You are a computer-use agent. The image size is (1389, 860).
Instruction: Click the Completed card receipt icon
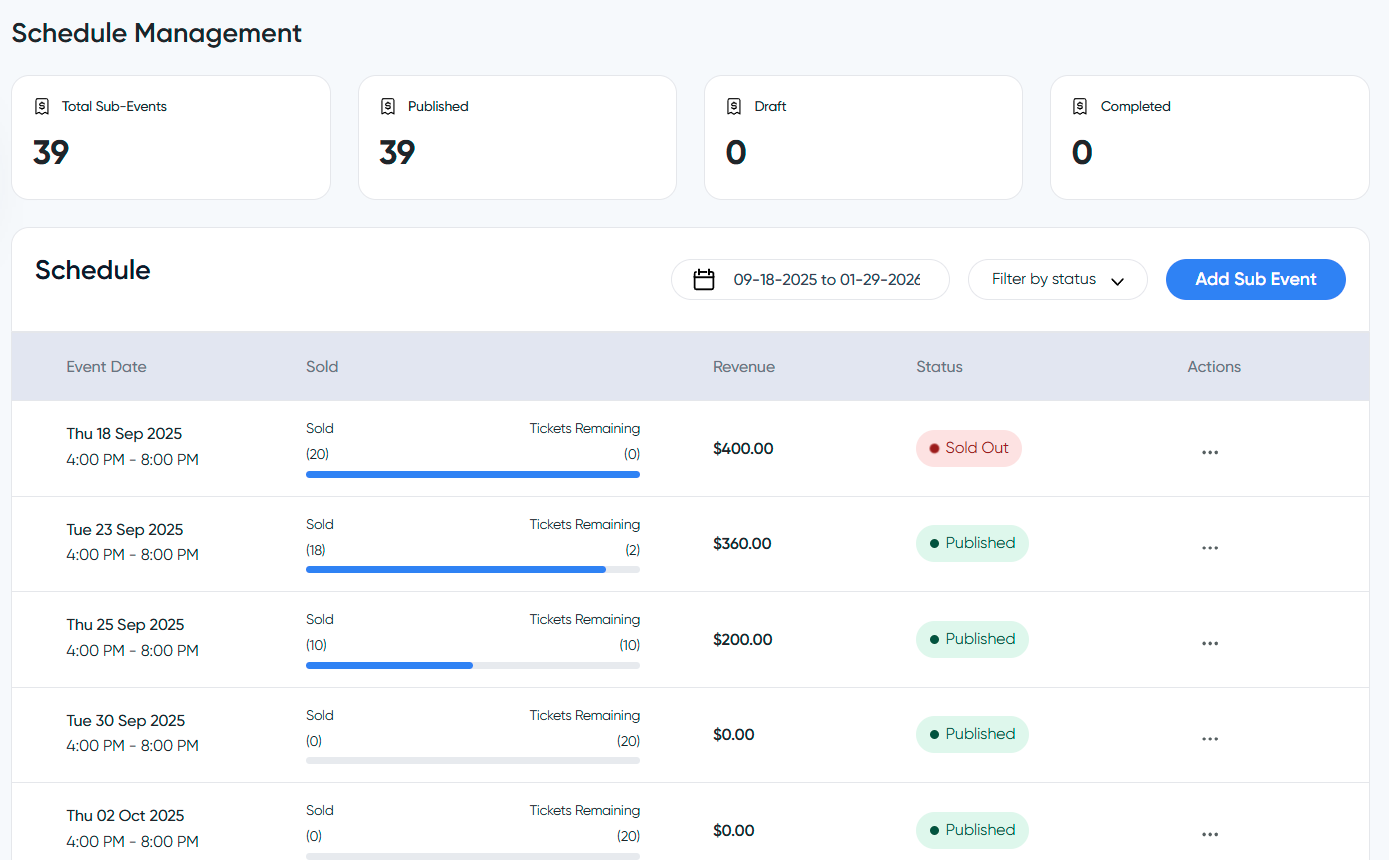[x=1080, y=106]
